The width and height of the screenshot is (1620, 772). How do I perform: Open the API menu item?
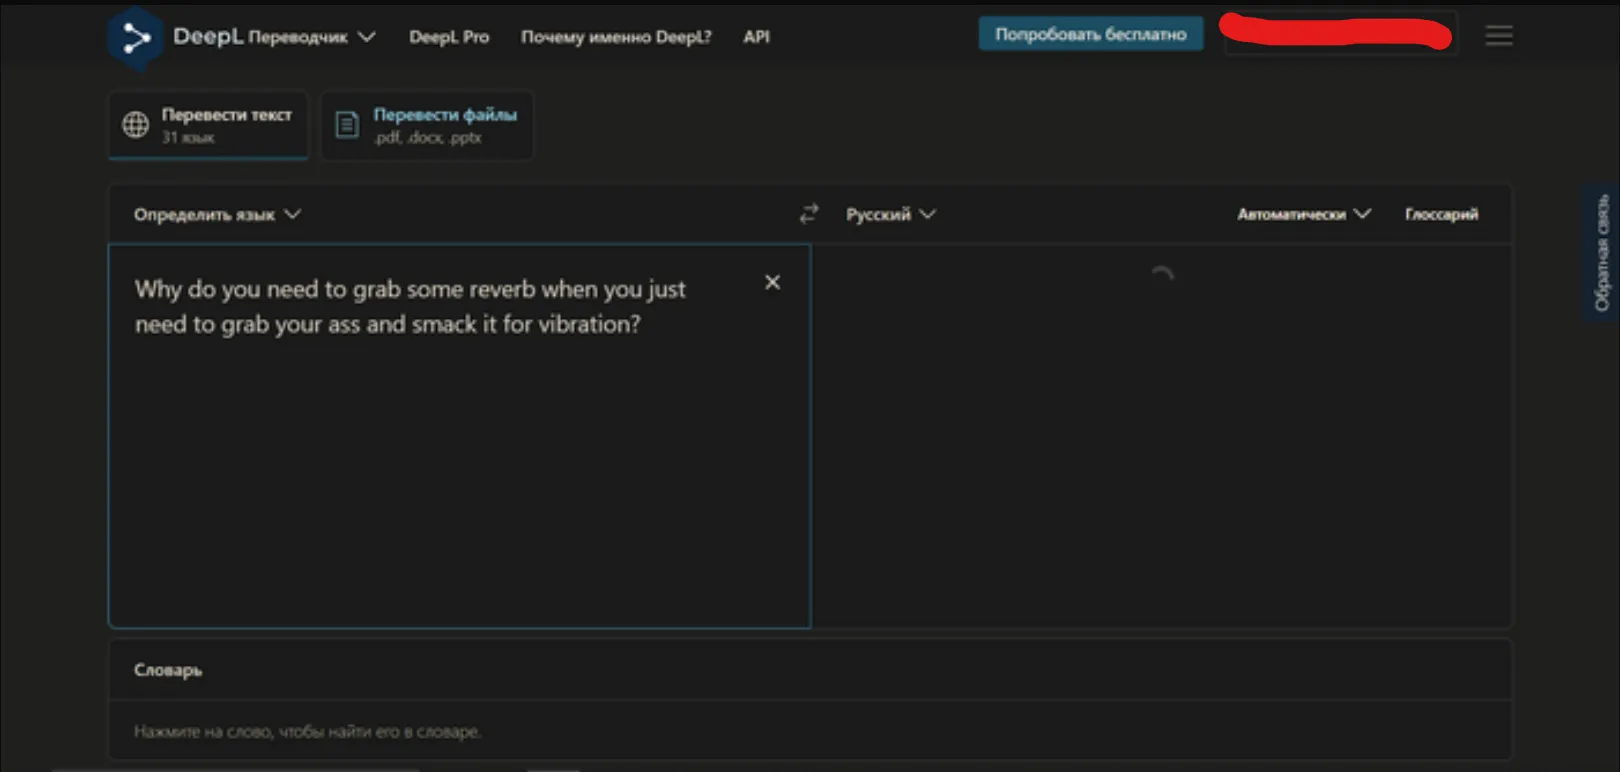756,37
